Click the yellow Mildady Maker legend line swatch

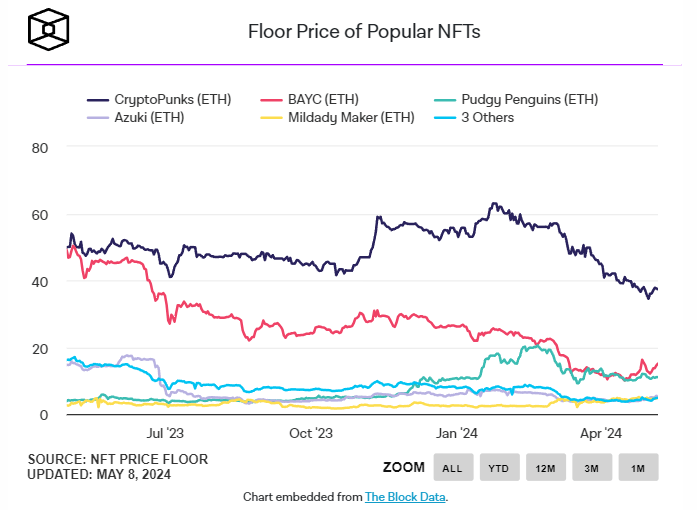(x=270, y=117)
